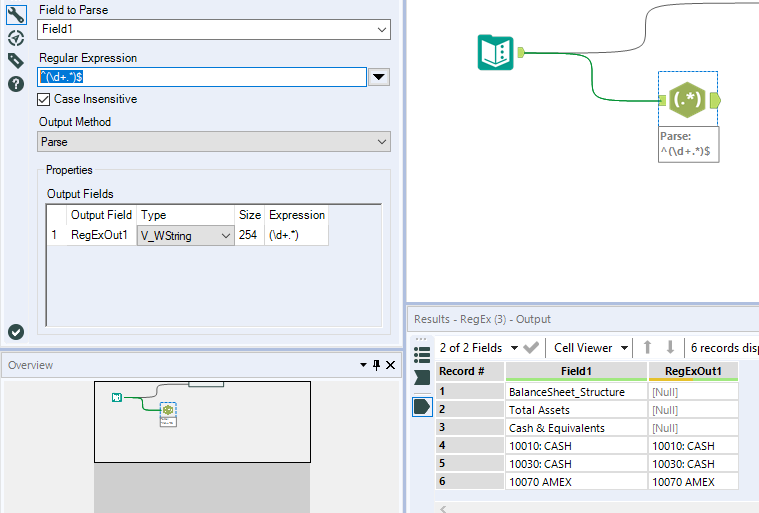Image resolution: width=759 pixels, height=513 pixels.
Task: Click the apply checkmark circle icon
Action: (16, 332)
